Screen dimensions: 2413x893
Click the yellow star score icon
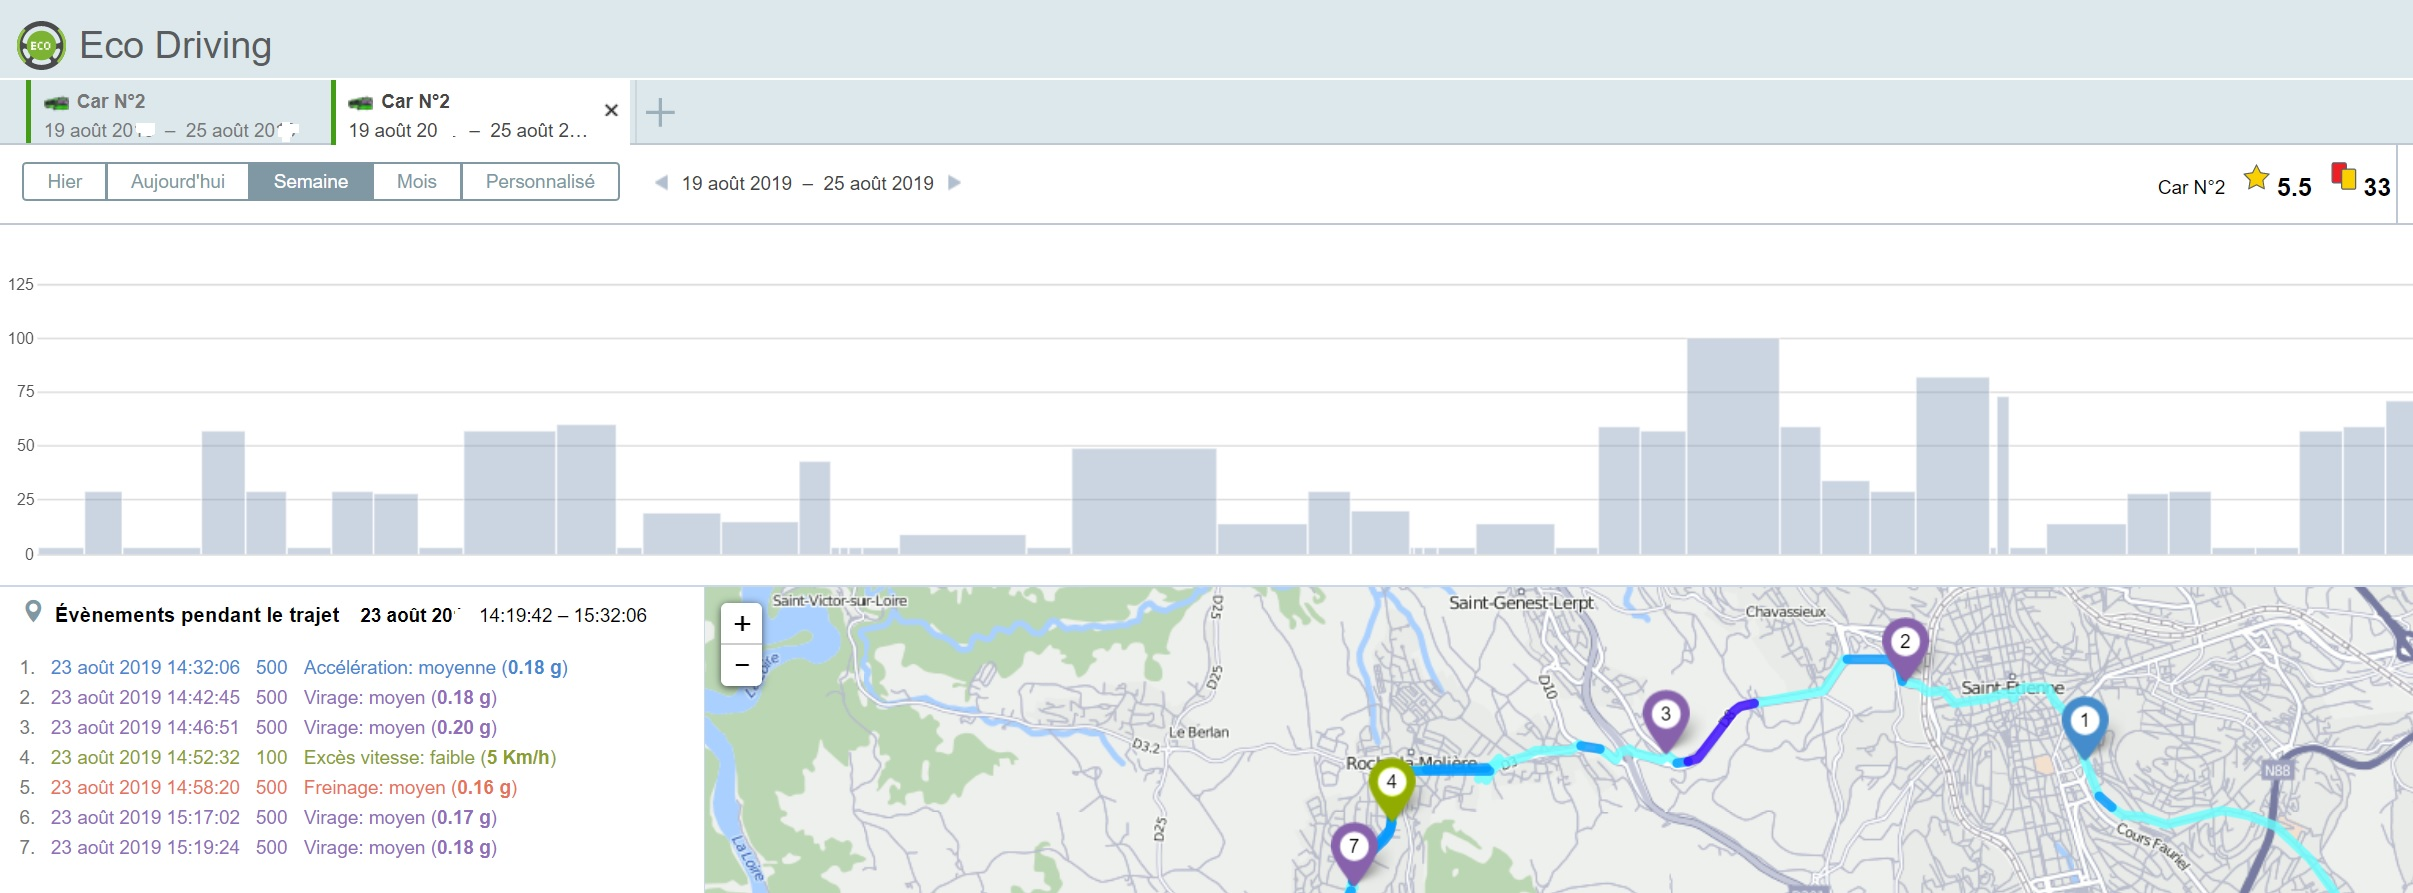point(2256,179)
